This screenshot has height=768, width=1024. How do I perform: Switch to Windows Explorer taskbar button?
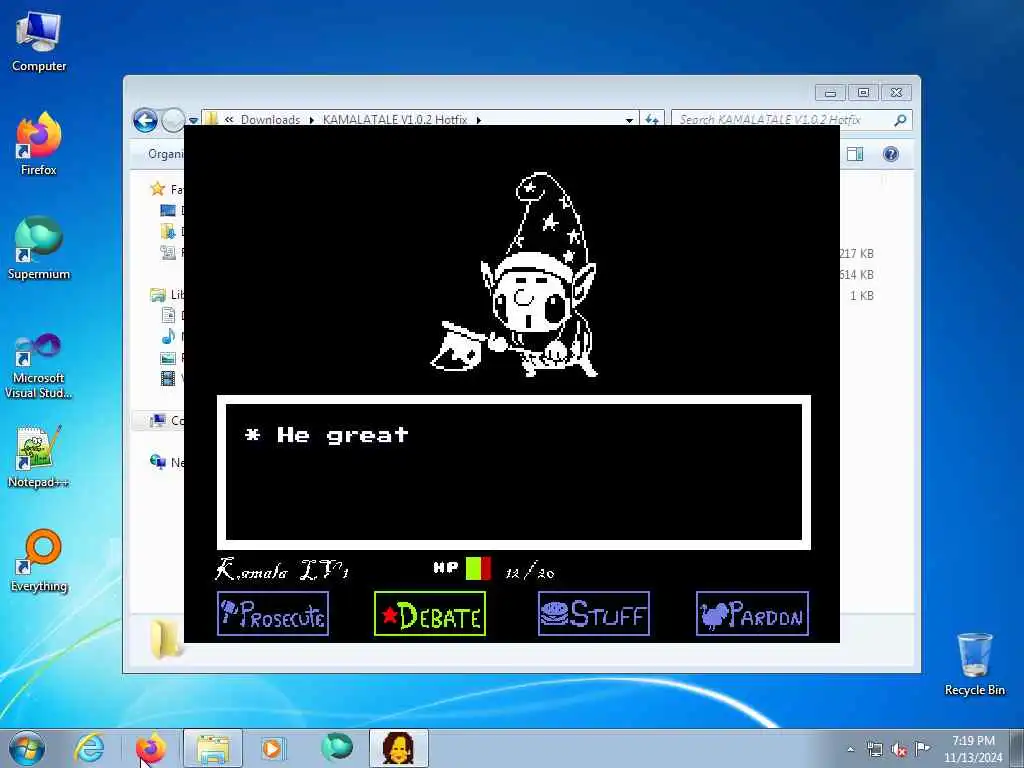pos(213,748)
